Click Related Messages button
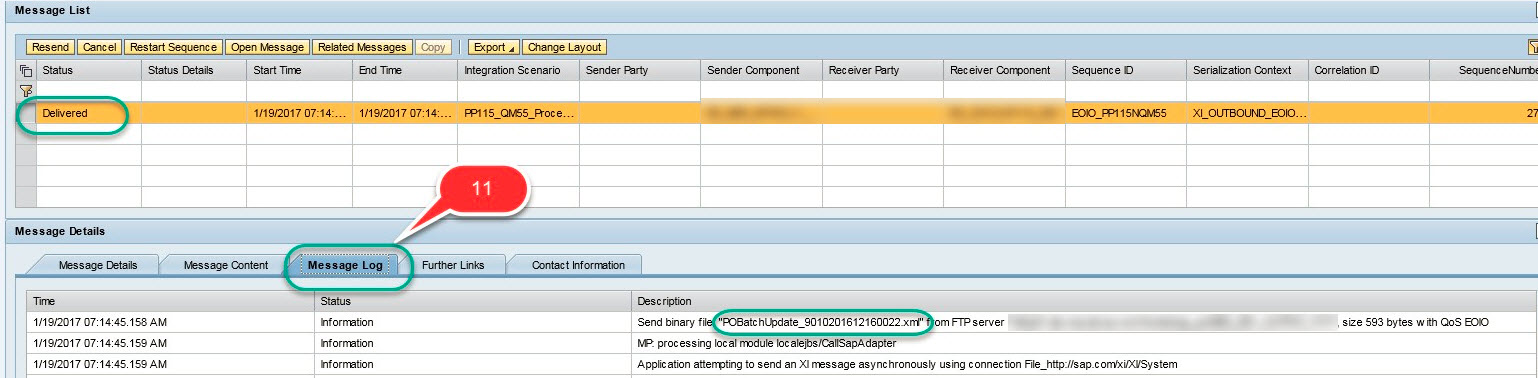Screen dimensions: 1538x378 coord(362,47)
